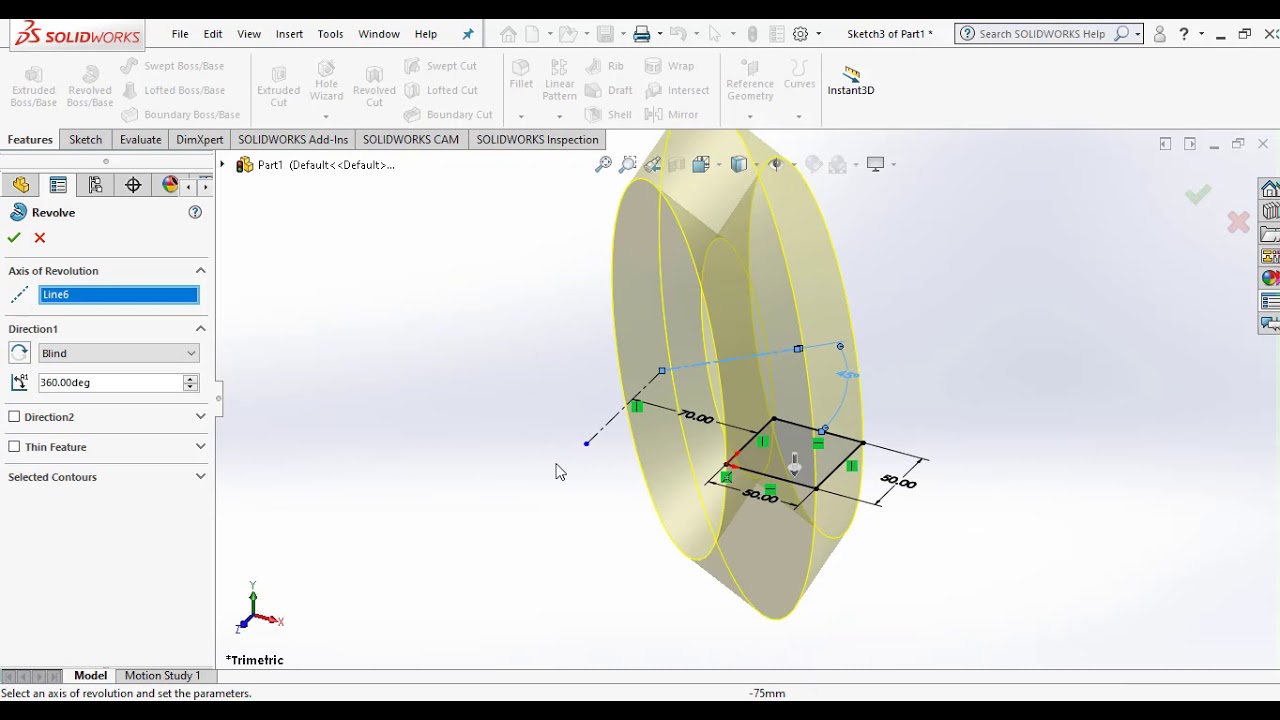Image resolution: width=1280 pixels, height=720 pixels.
Task: Click the 360.00deg angle field
Action: point(111,383)
